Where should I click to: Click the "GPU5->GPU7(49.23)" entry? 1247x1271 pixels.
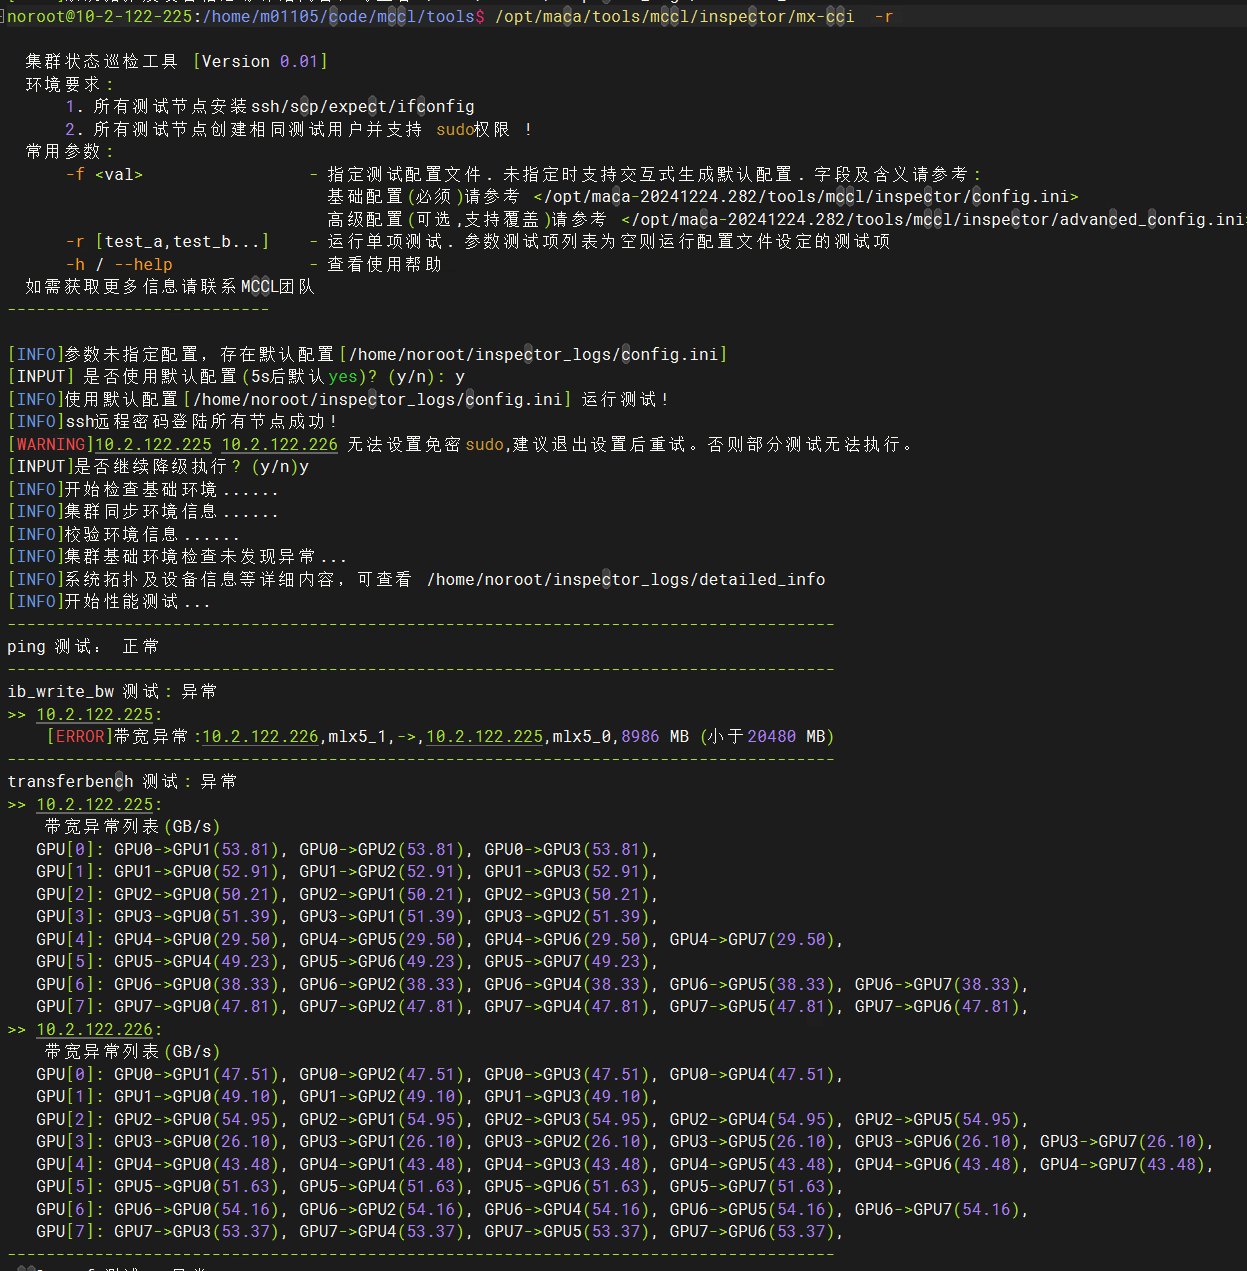point(568,961)
